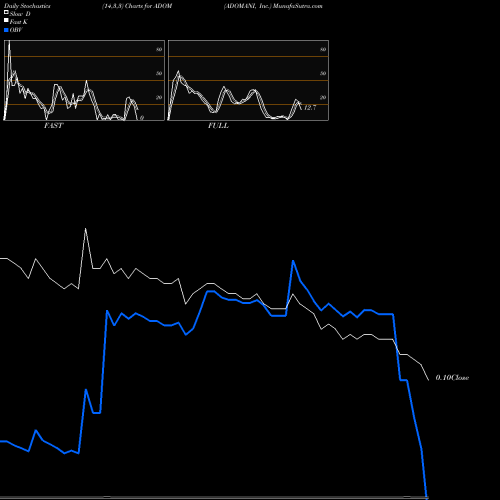Click the FULL chart label
This screenshot has width=500, height=500.
click(218, 126)
